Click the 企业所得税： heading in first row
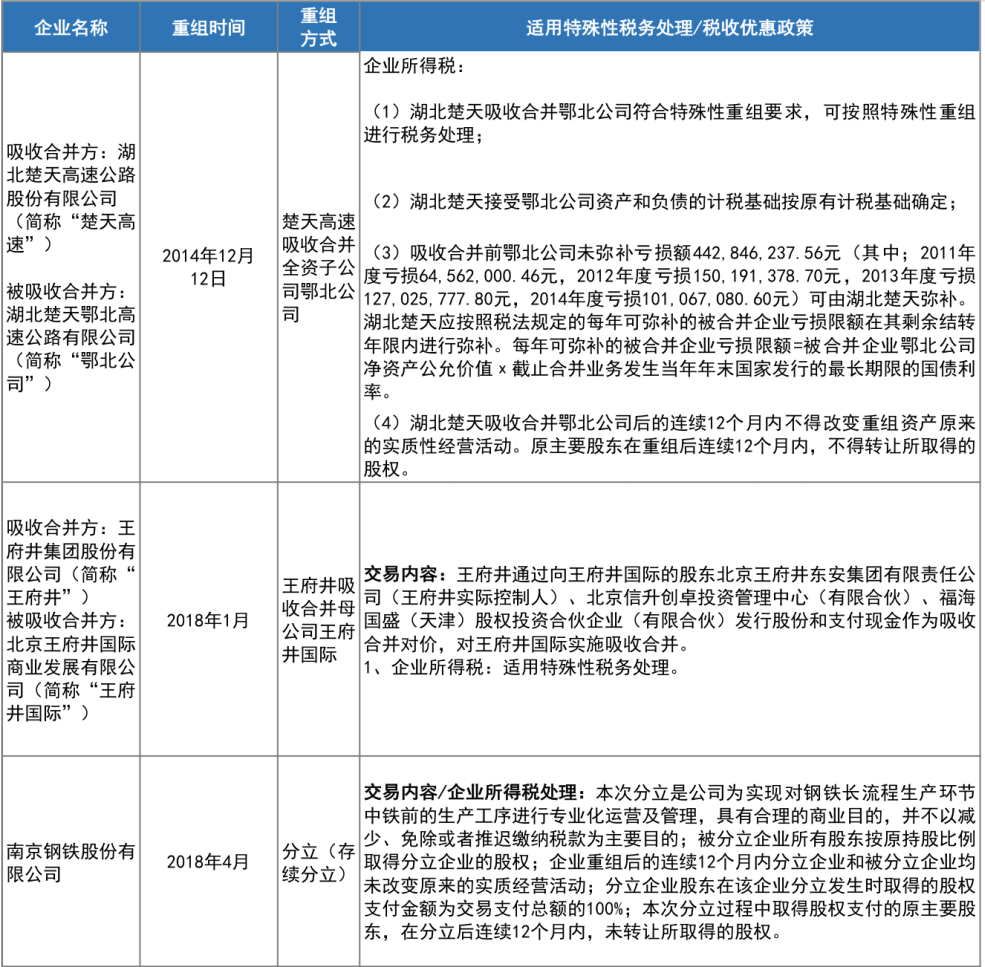 tap(412, 69)
